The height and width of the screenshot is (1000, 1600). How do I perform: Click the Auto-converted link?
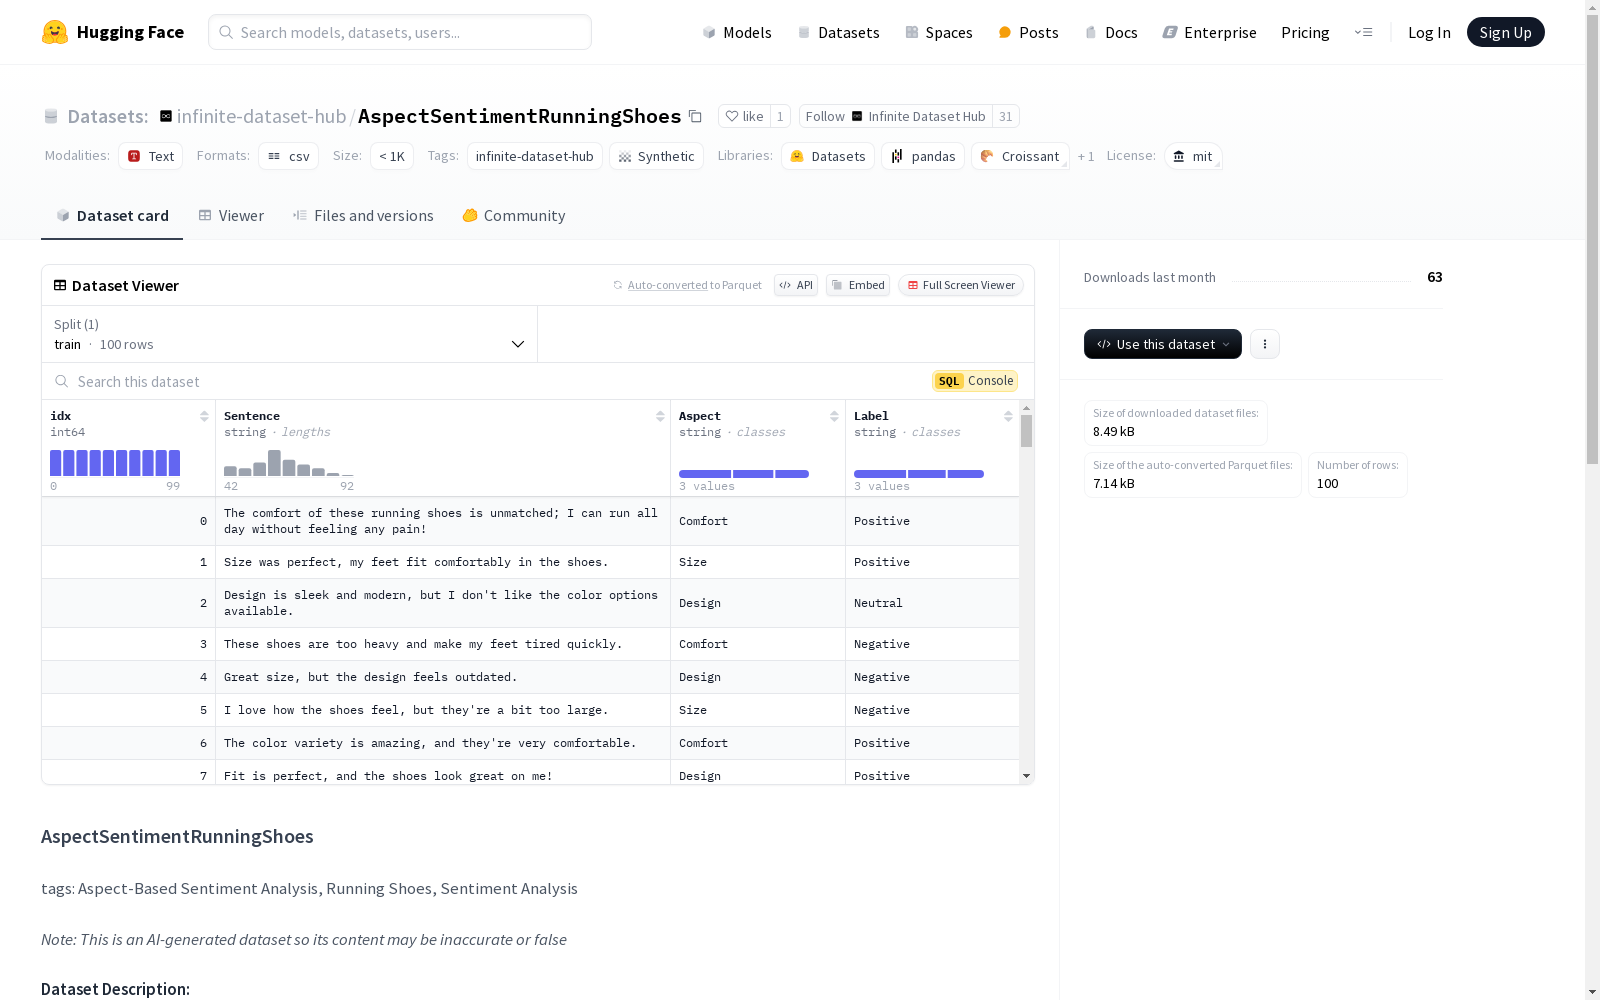667,285
